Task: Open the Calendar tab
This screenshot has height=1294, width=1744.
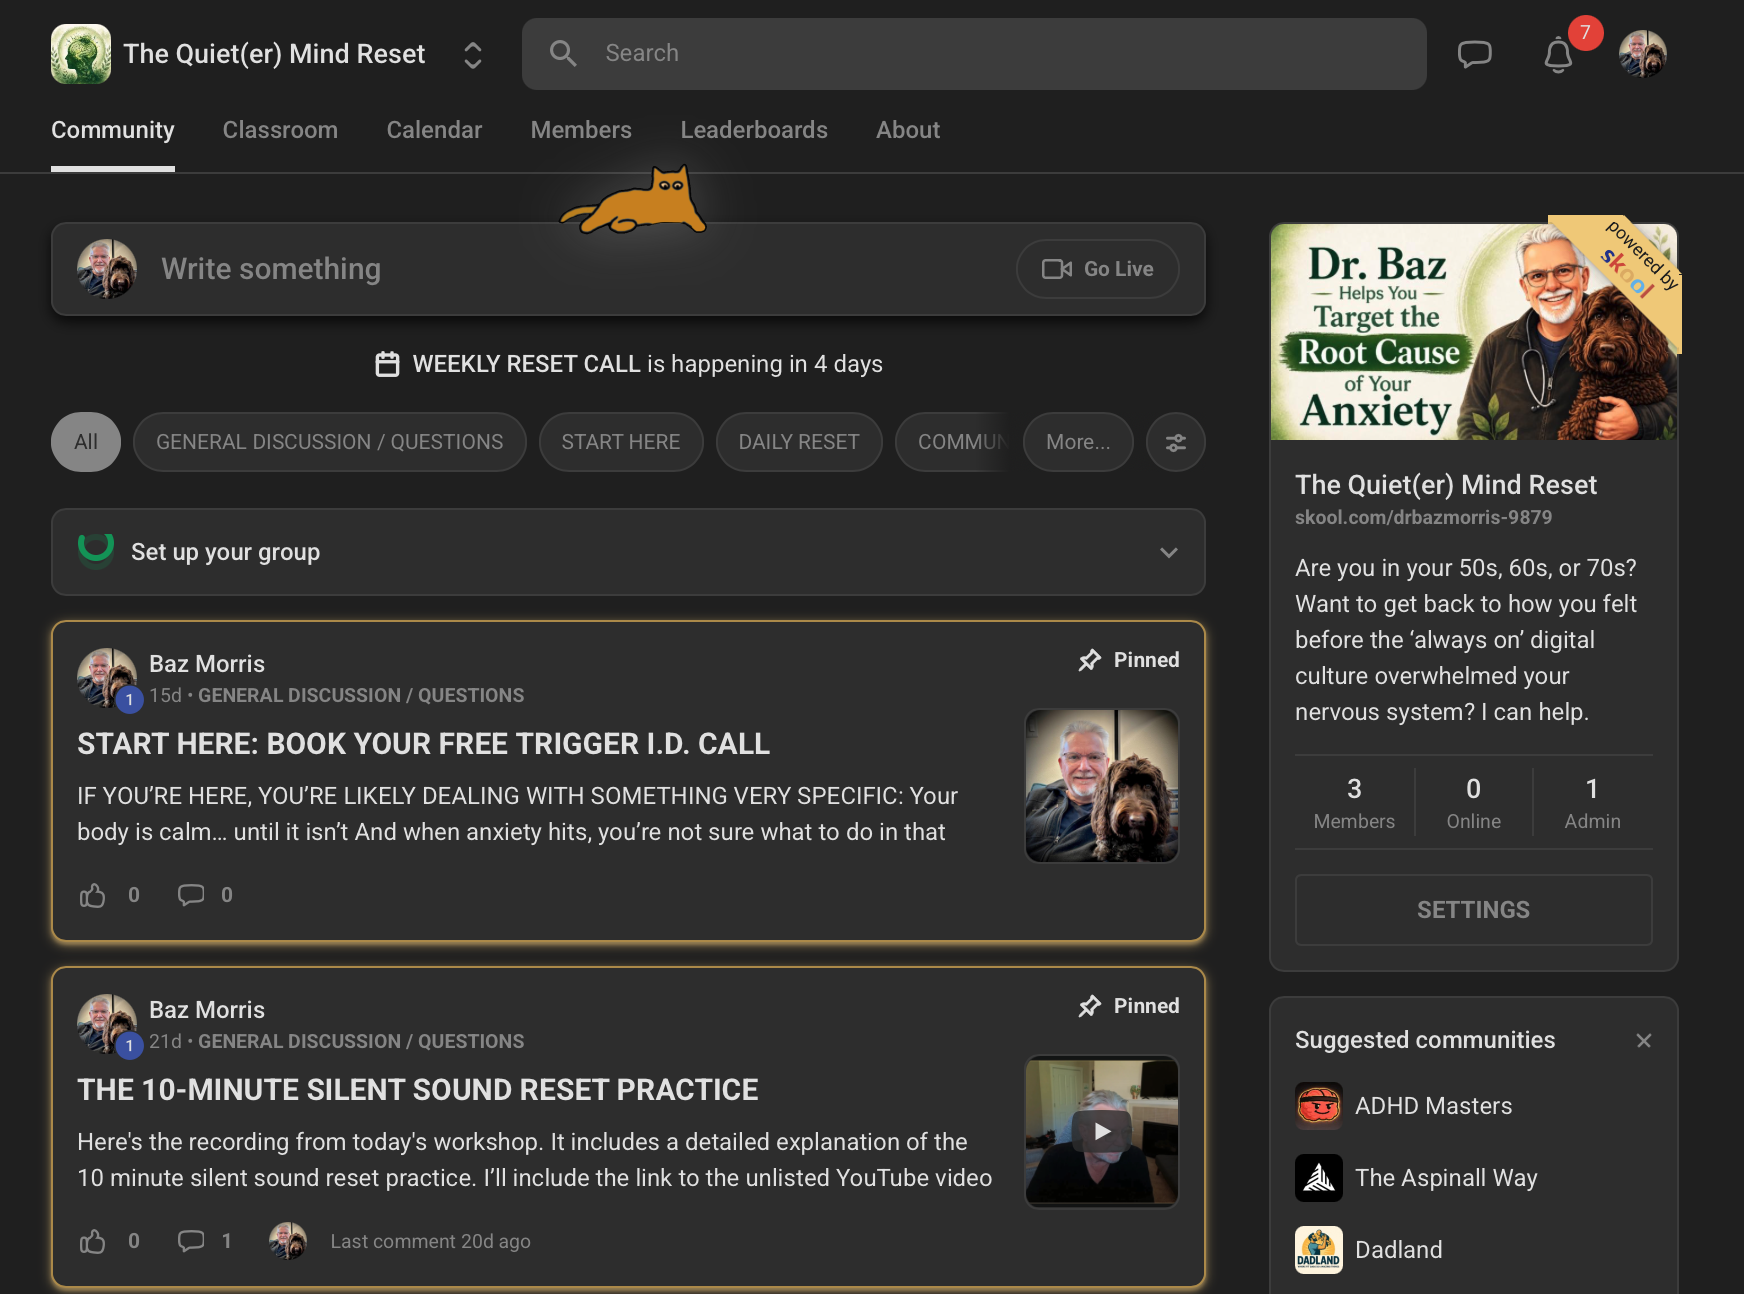Action: [x=434, y=130]
